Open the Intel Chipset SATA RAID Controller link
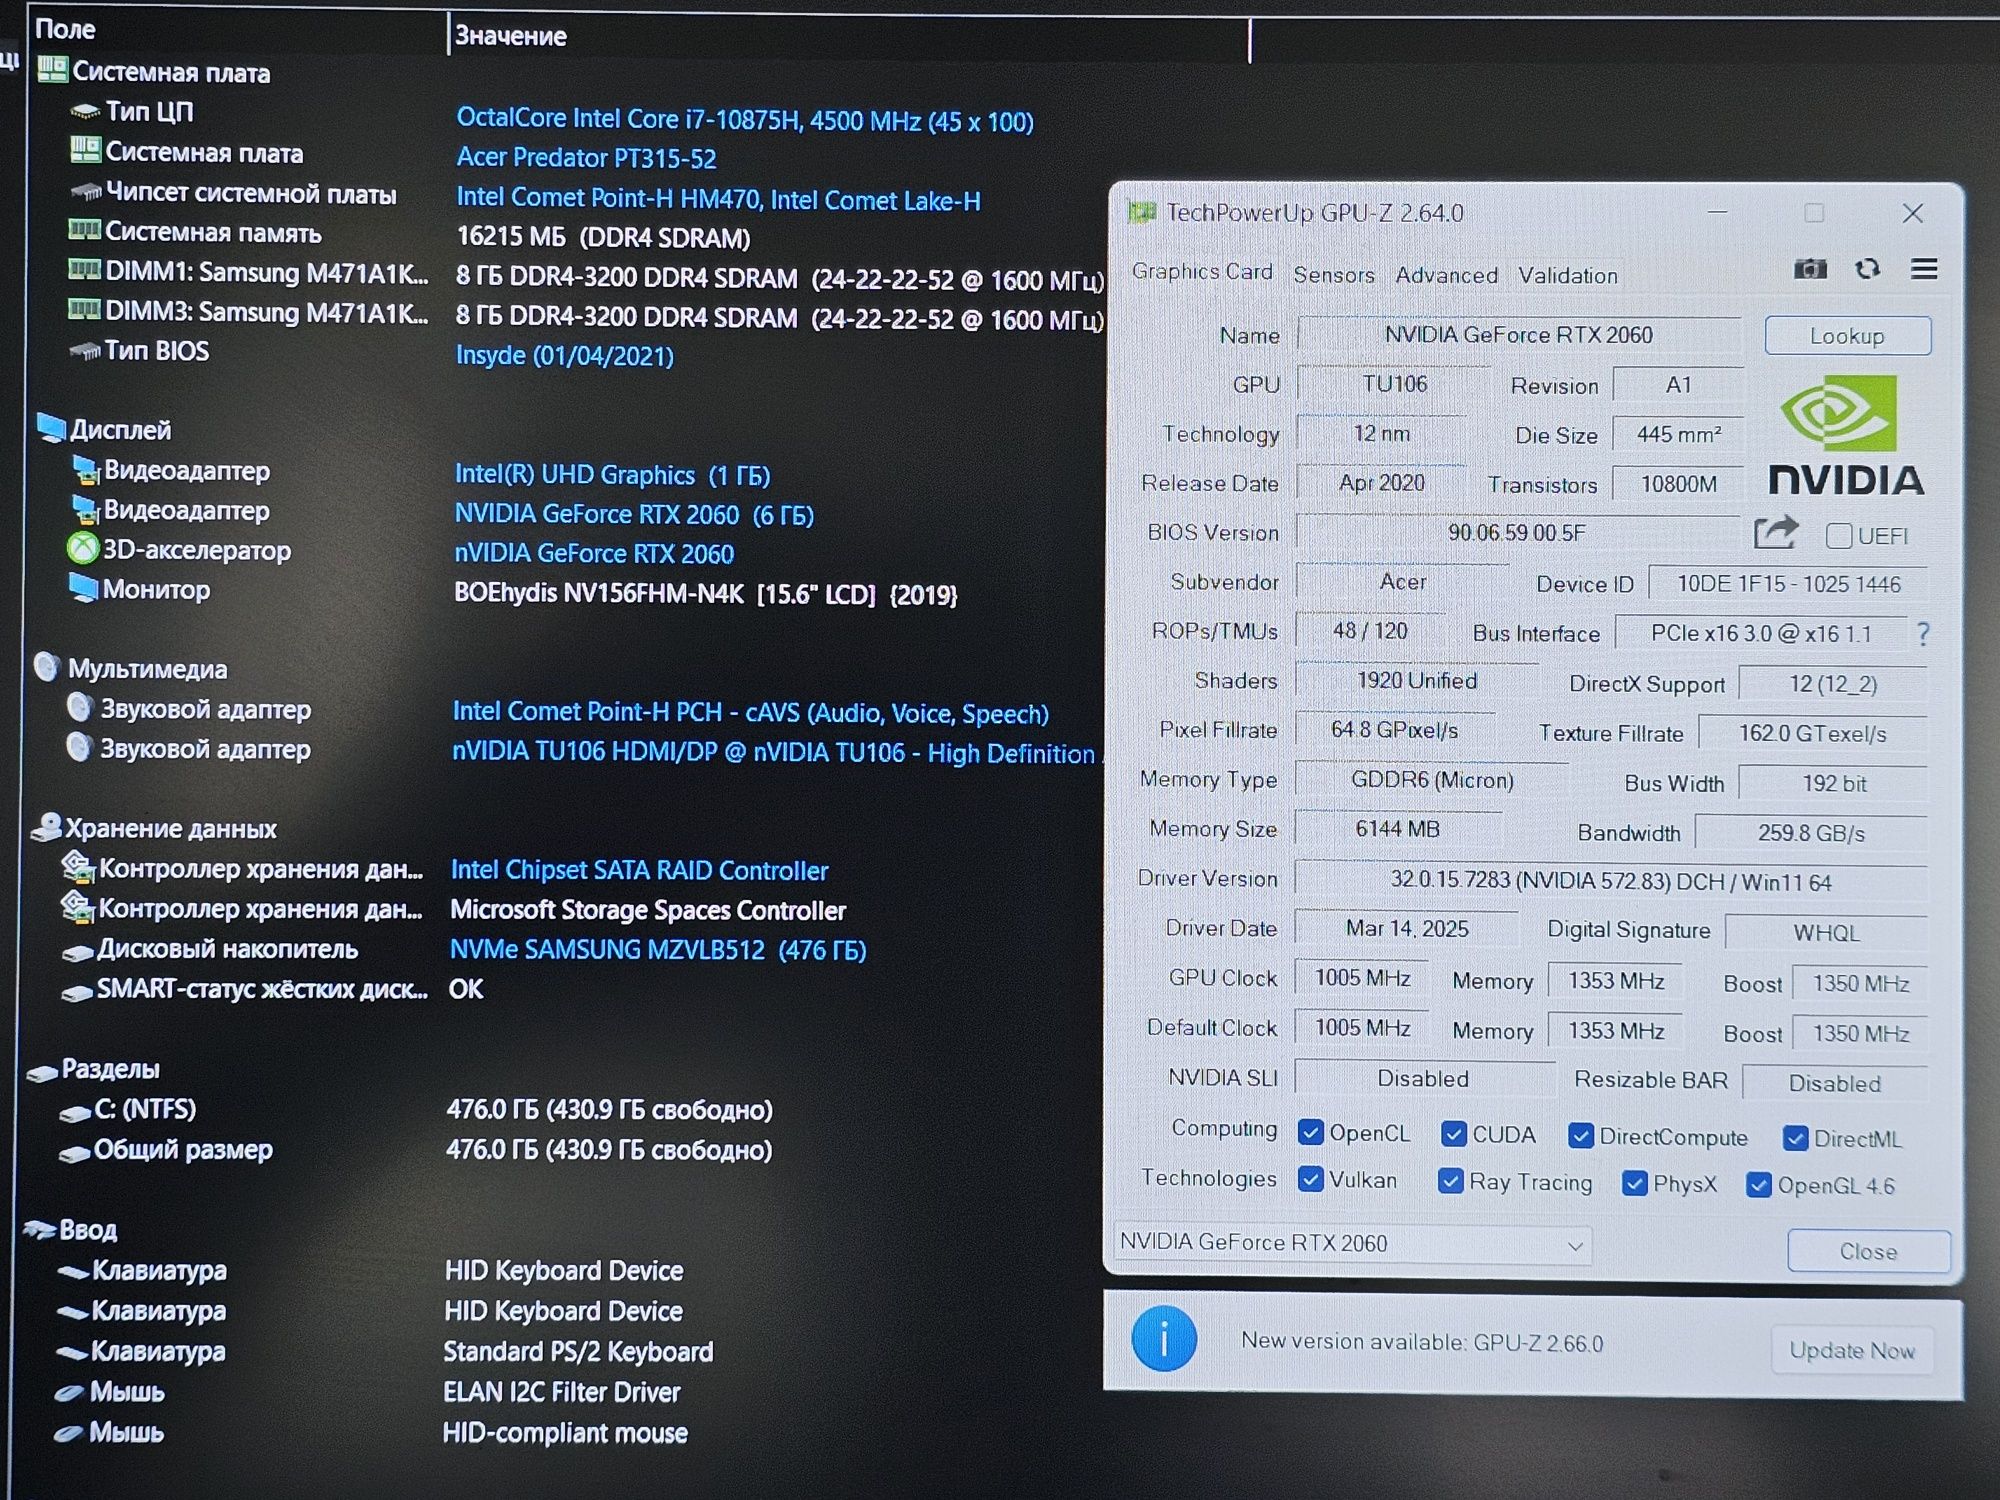This screenshot has width=2000, height=1500. 639,870
